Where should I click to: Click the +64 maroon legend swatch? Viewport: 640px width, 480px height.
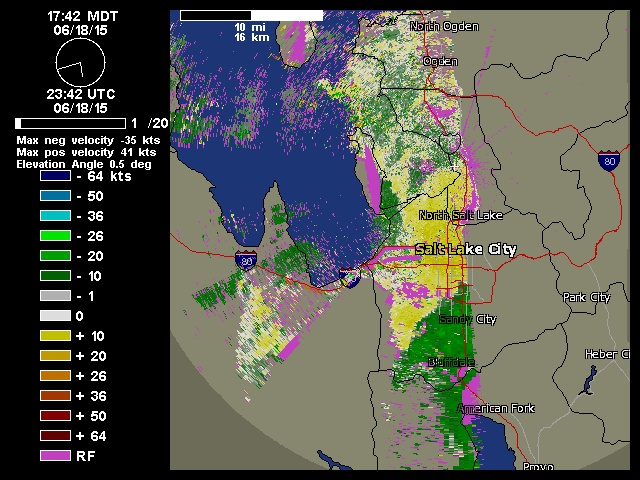[x=56, y=436]
